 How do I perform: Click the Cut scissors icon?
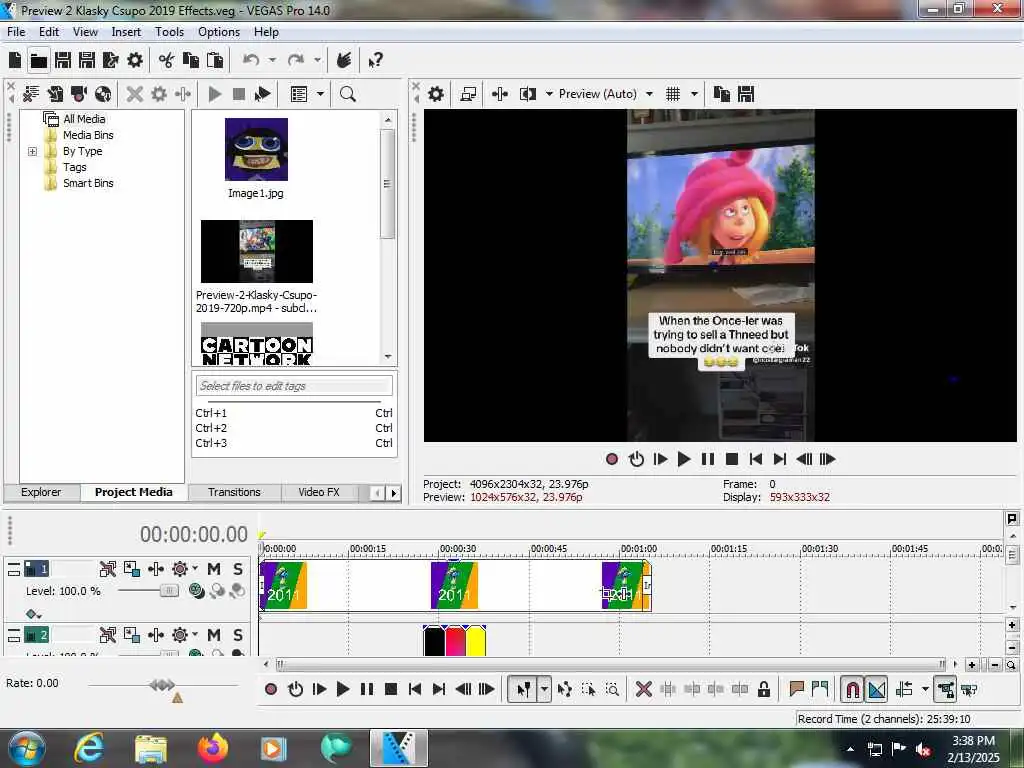click(x=167, y=61)
